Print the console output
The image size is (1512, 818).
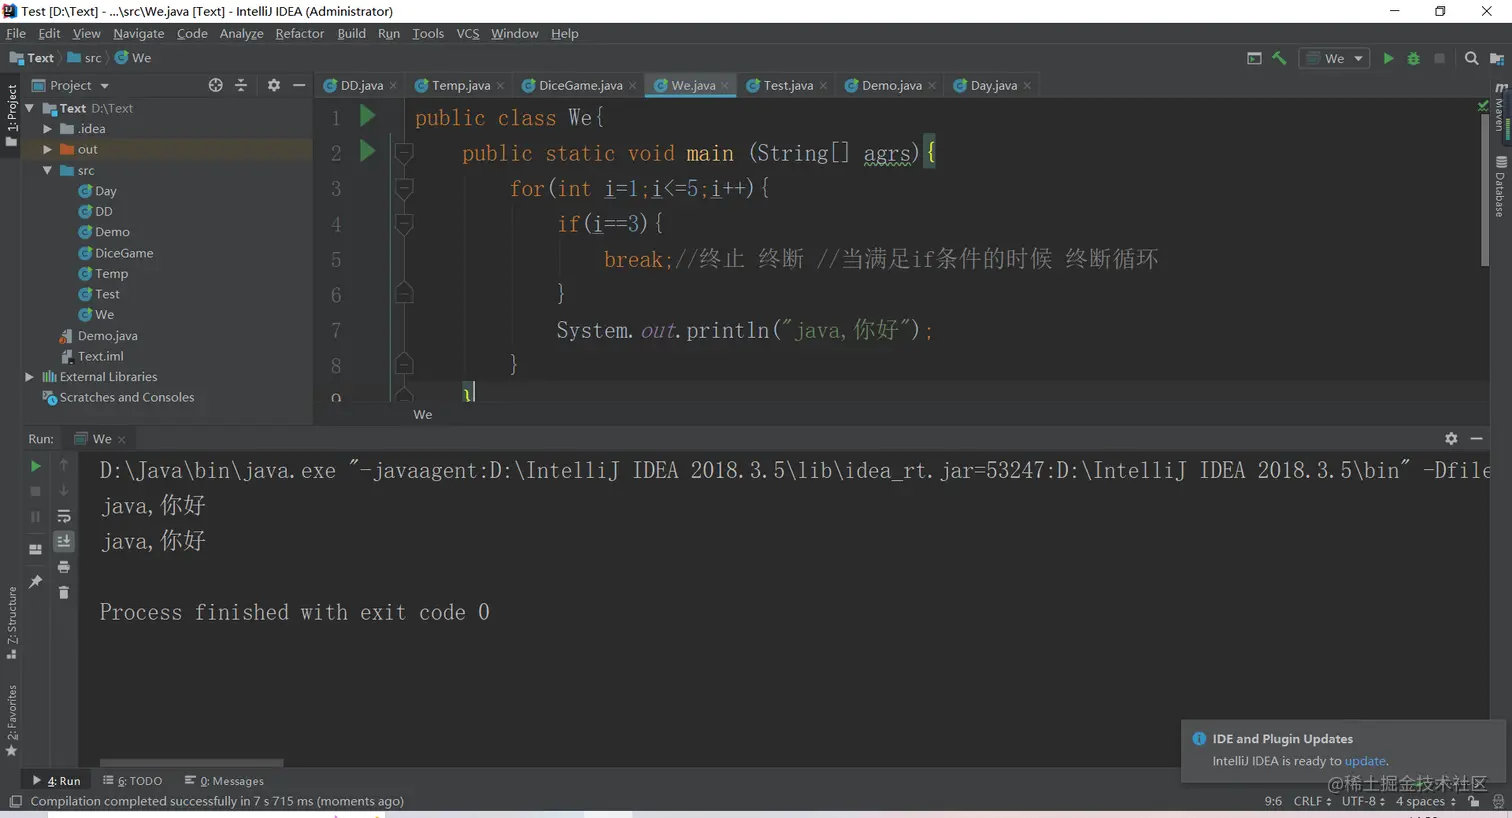click(x=64, y=567)
